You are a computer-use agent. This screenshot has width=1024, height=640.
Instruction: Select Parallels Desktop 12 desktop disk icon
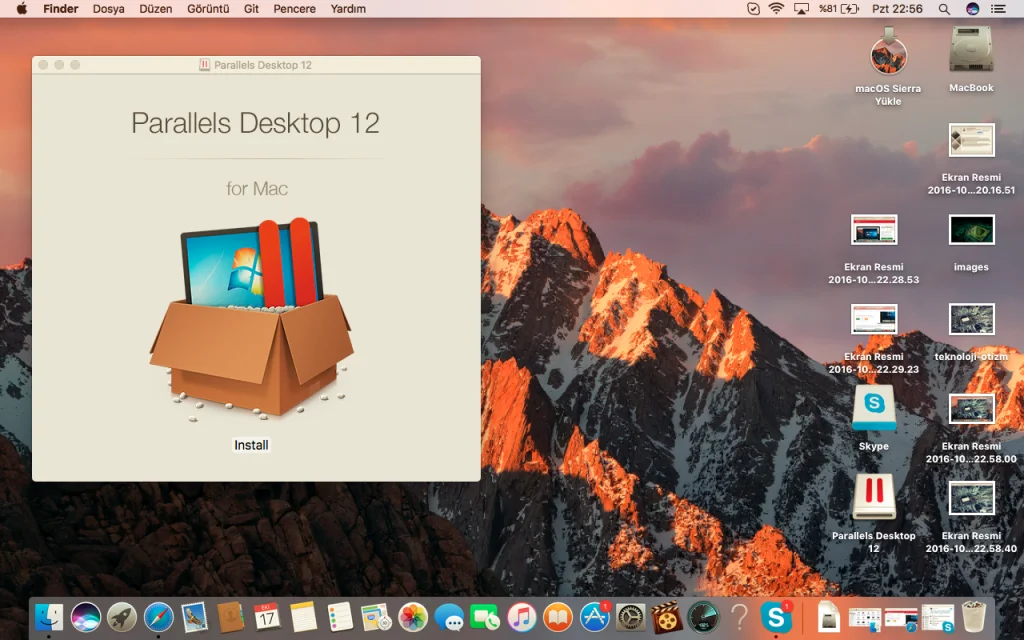coord(873,497)
